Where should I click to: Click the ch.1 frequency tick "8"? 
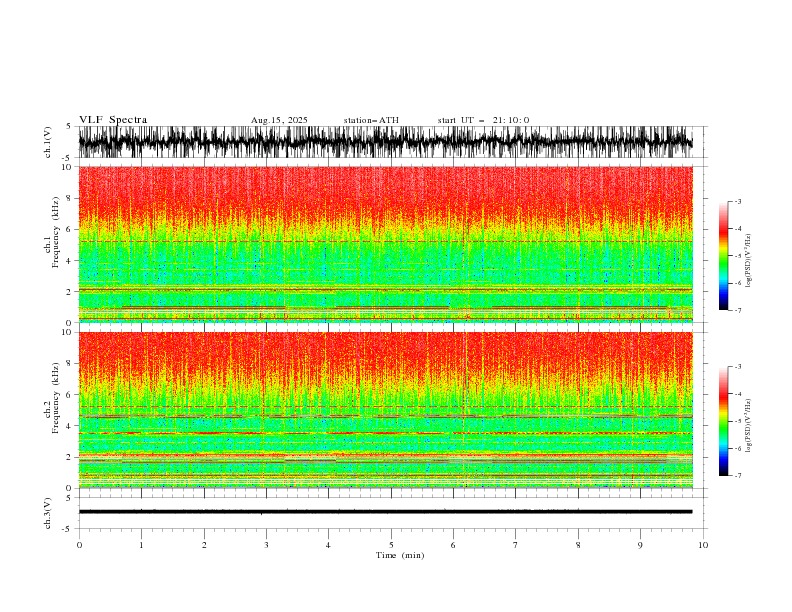(x=70, y=198)
